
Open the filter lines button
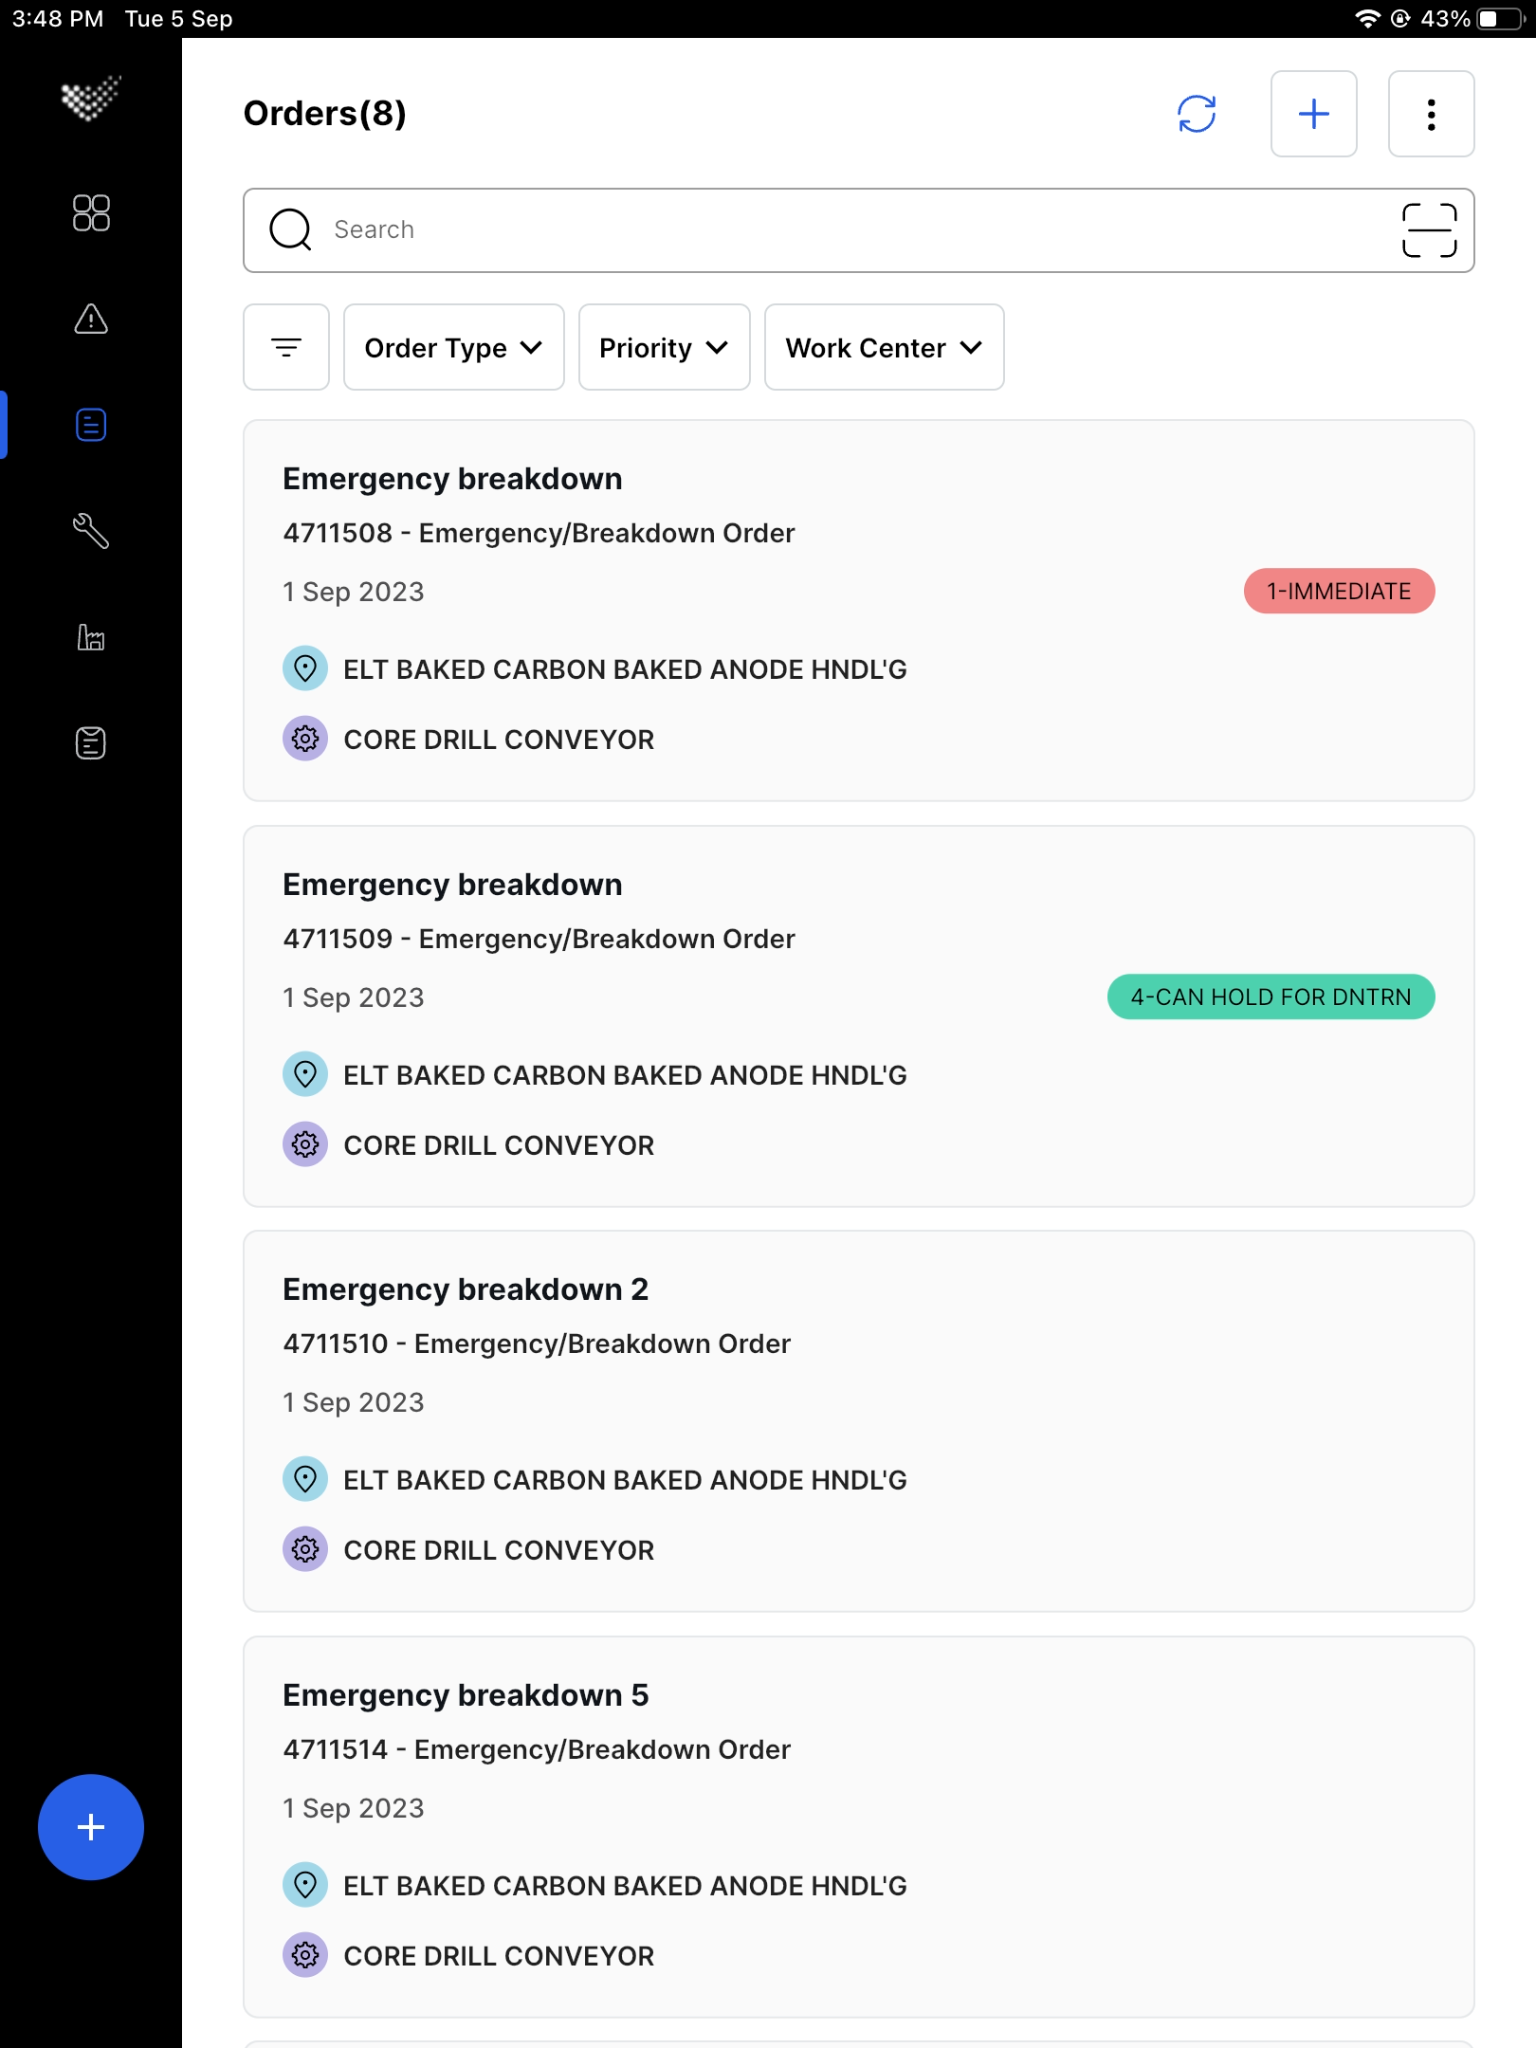click(286, 347)
